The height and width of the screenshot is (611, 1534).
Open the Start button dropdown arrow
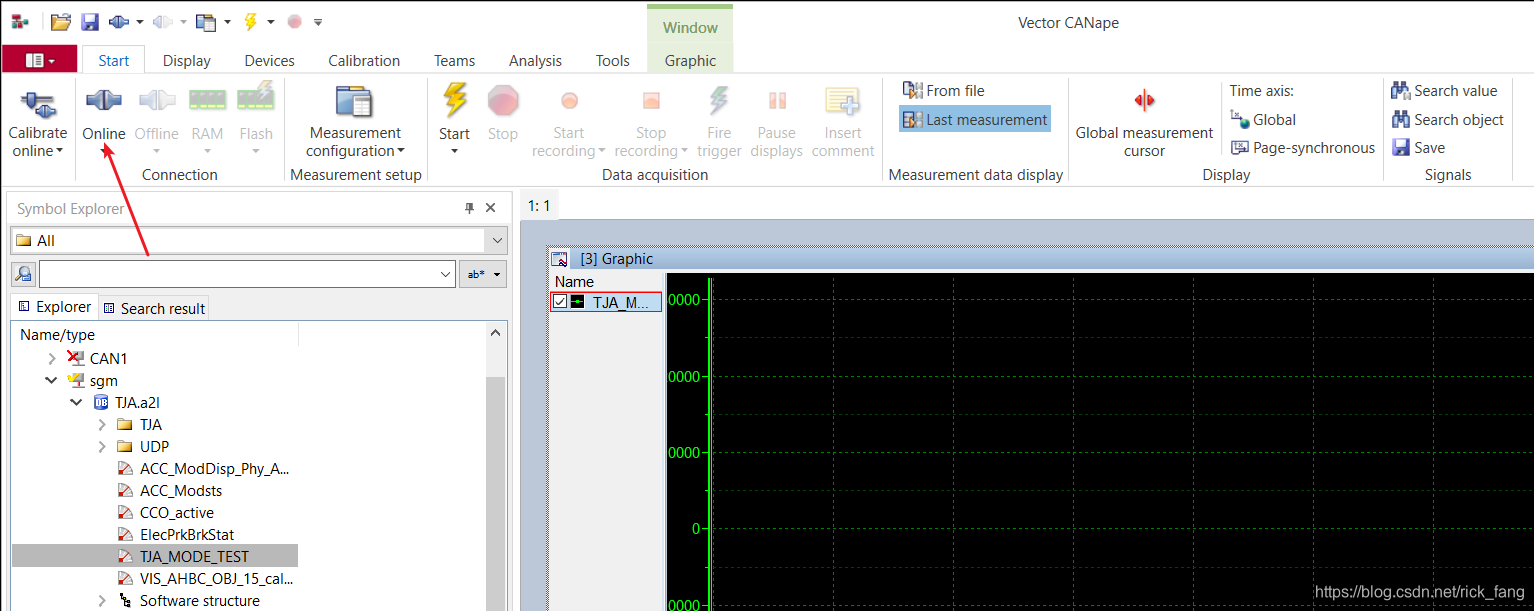pos(454,151)
